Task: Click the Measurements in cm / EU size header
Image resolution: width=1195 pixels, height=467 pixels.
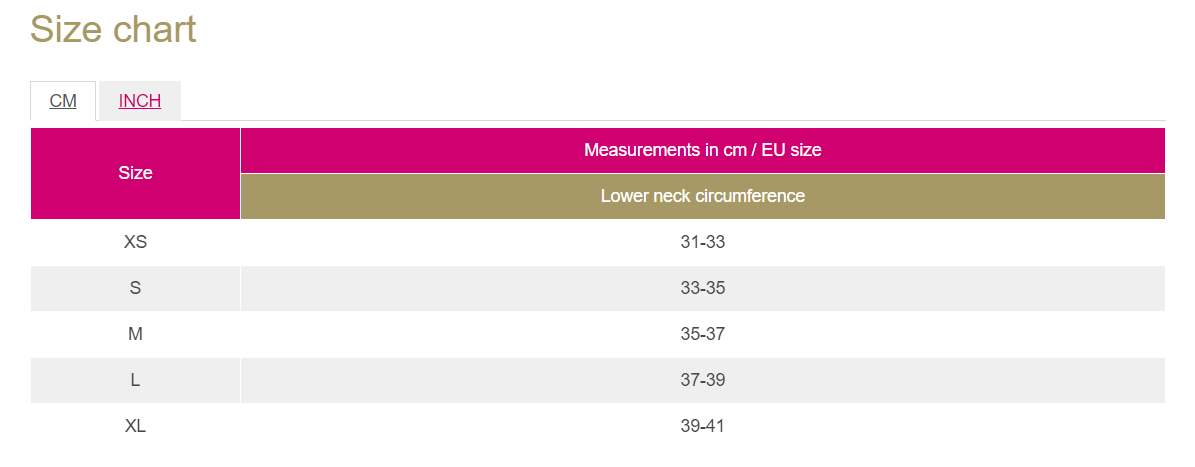Action: [702, 150]
